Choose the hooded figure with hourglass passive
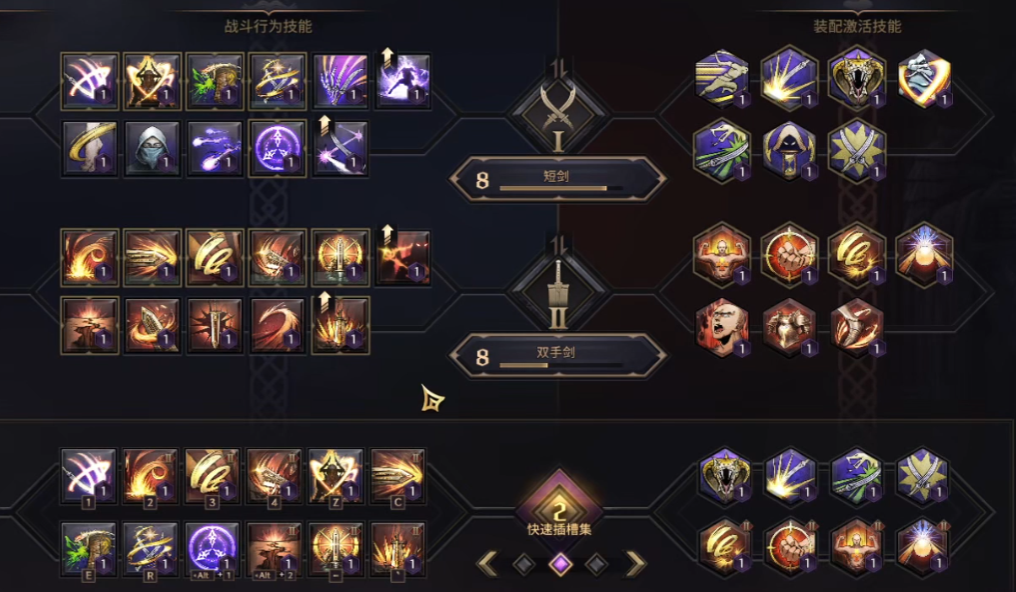This screenshot has height=592, width=1016. [789, 150]
